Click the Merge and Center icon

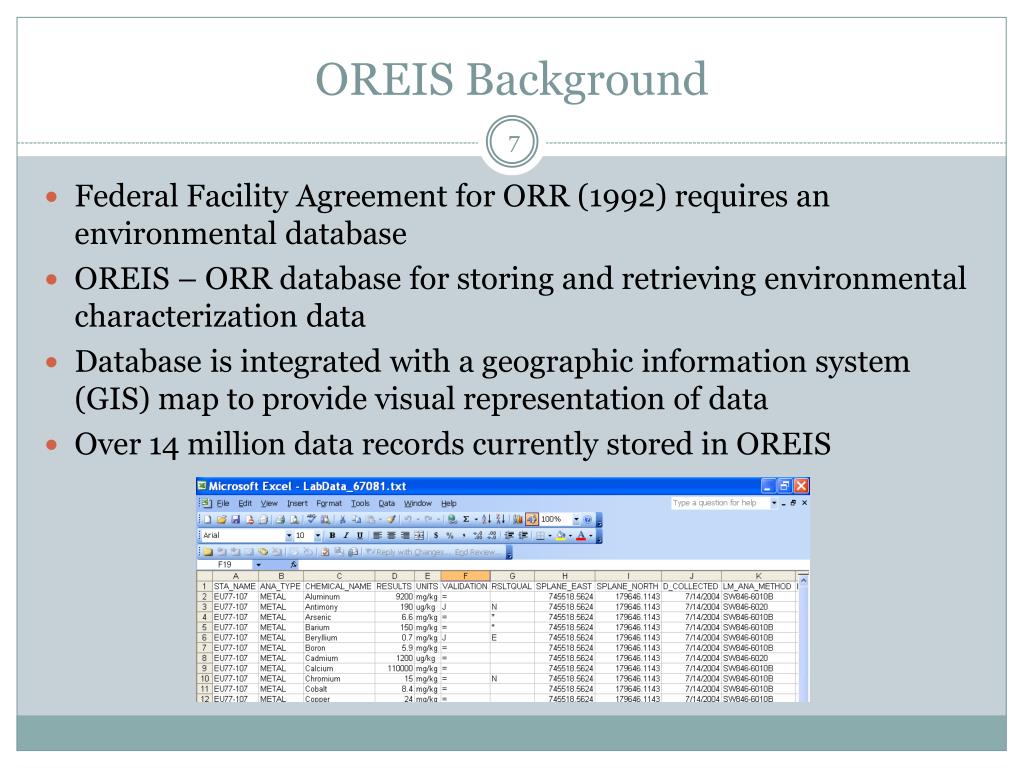419,535
